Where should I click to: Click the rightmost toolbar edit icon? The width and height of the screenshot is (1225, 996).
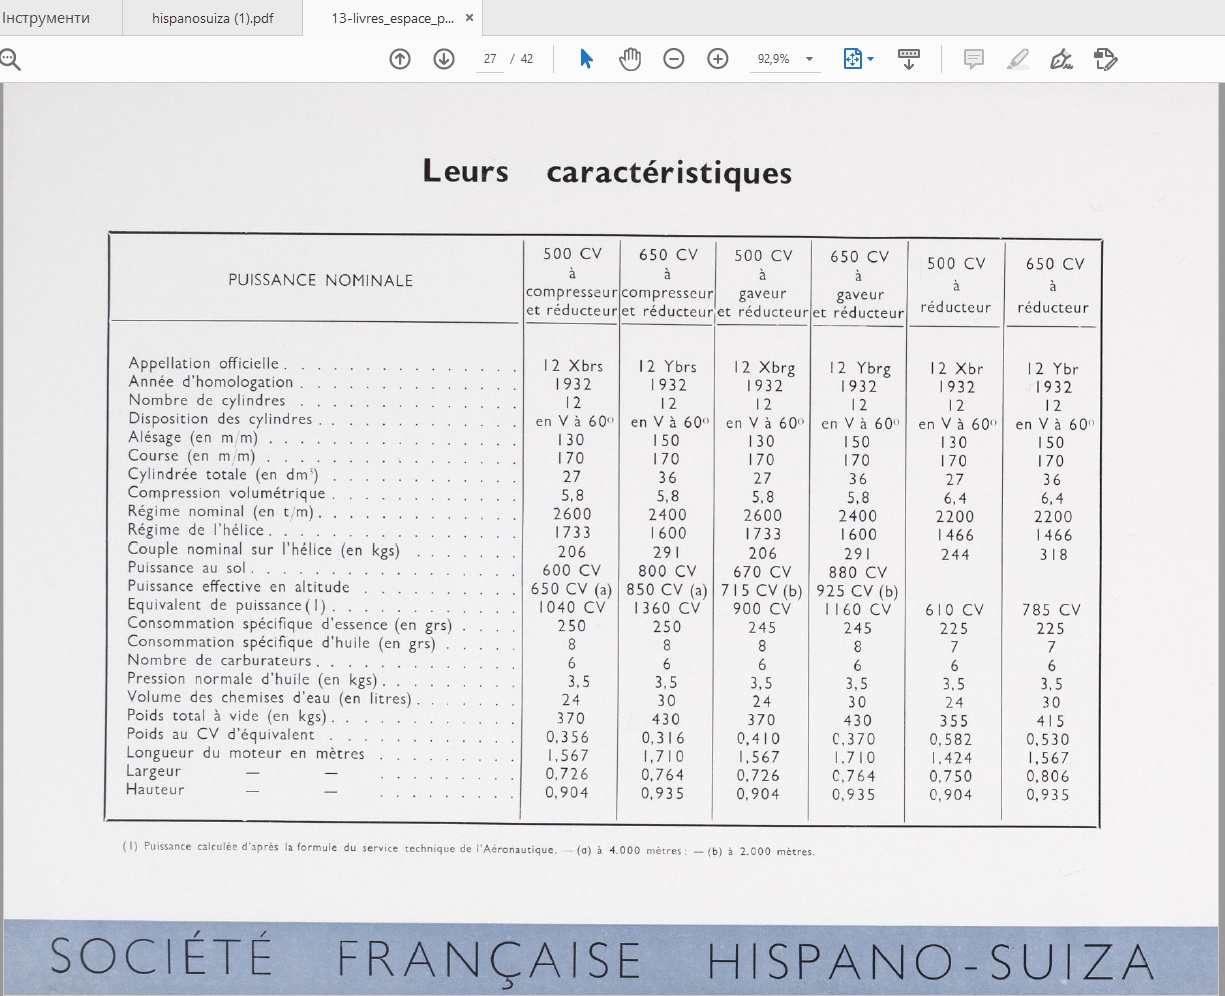[1105, 59]
